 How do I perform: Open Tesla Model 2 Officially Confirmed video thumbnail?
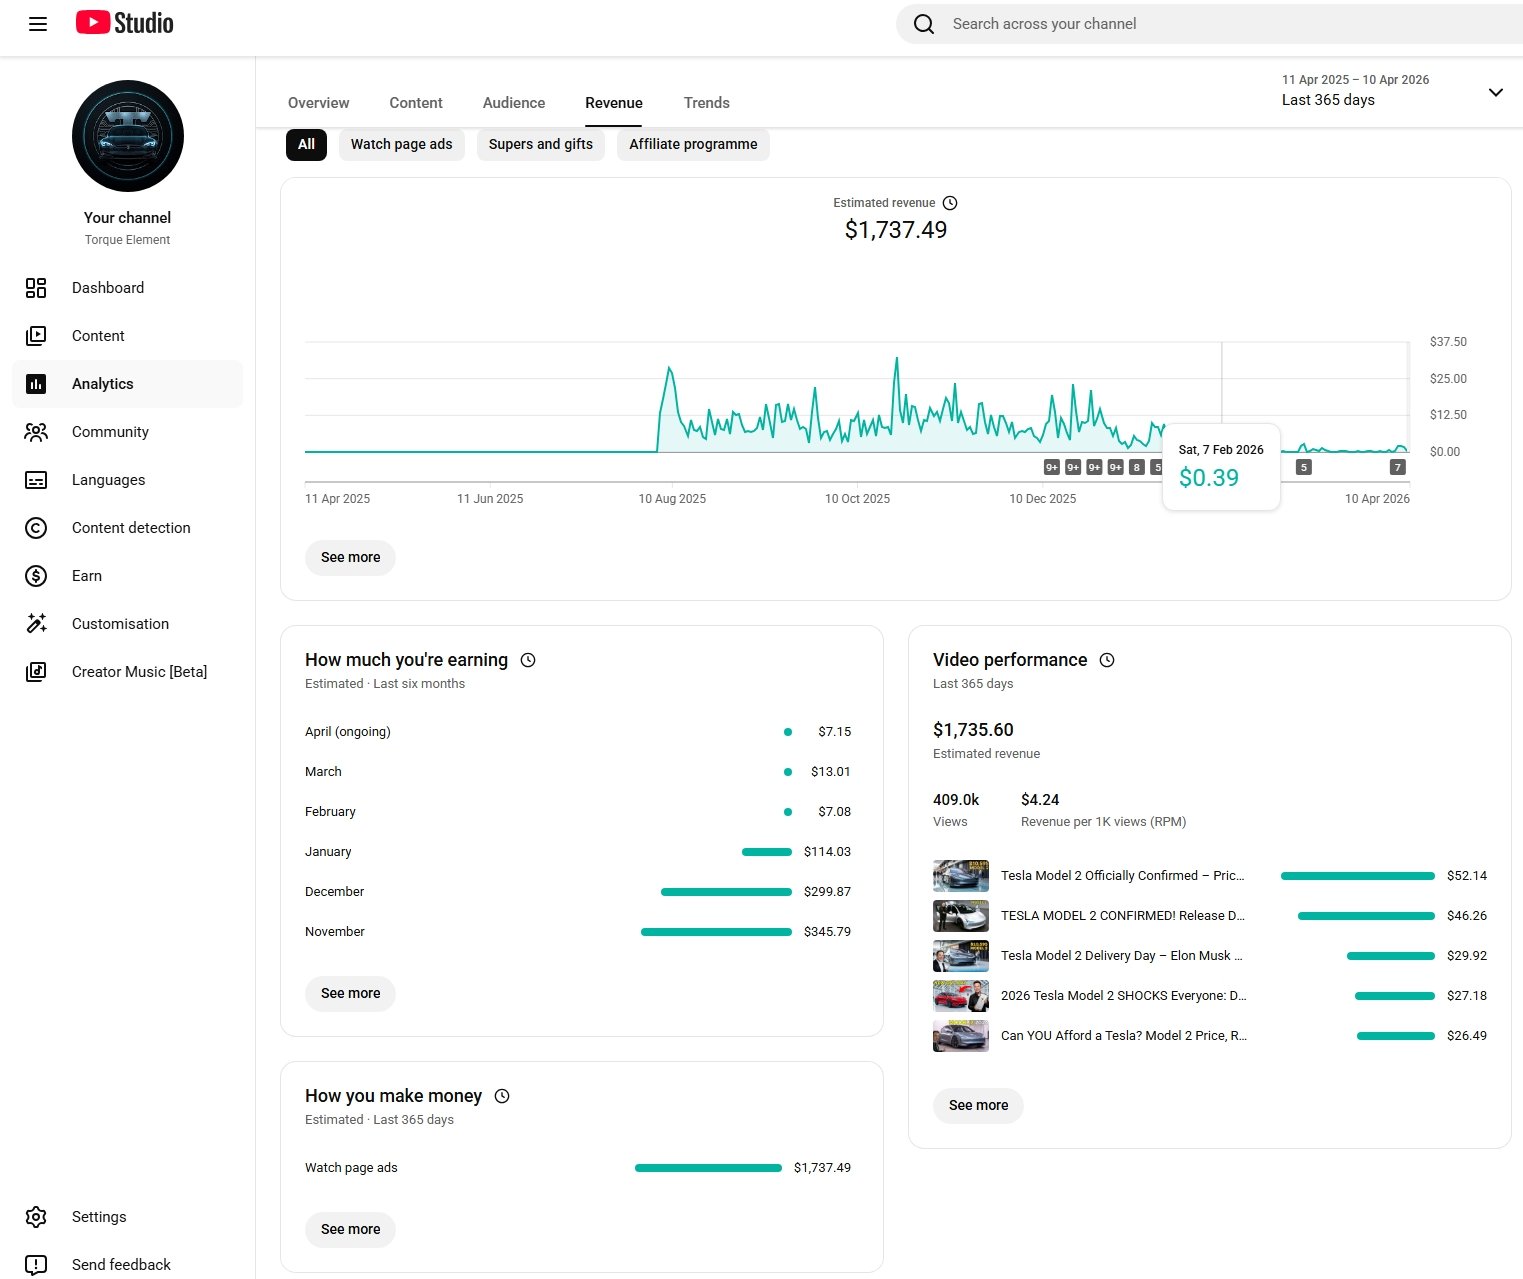coord(961,876)
